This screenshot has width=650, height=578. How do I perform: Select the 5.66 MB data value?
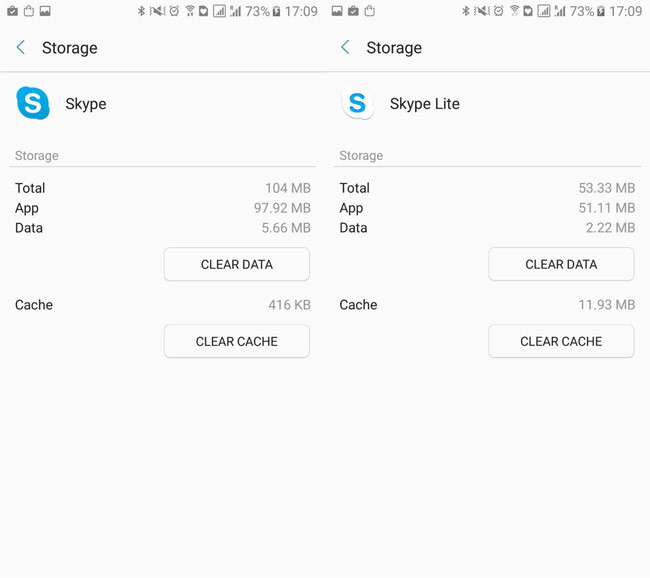pos(286,228)
